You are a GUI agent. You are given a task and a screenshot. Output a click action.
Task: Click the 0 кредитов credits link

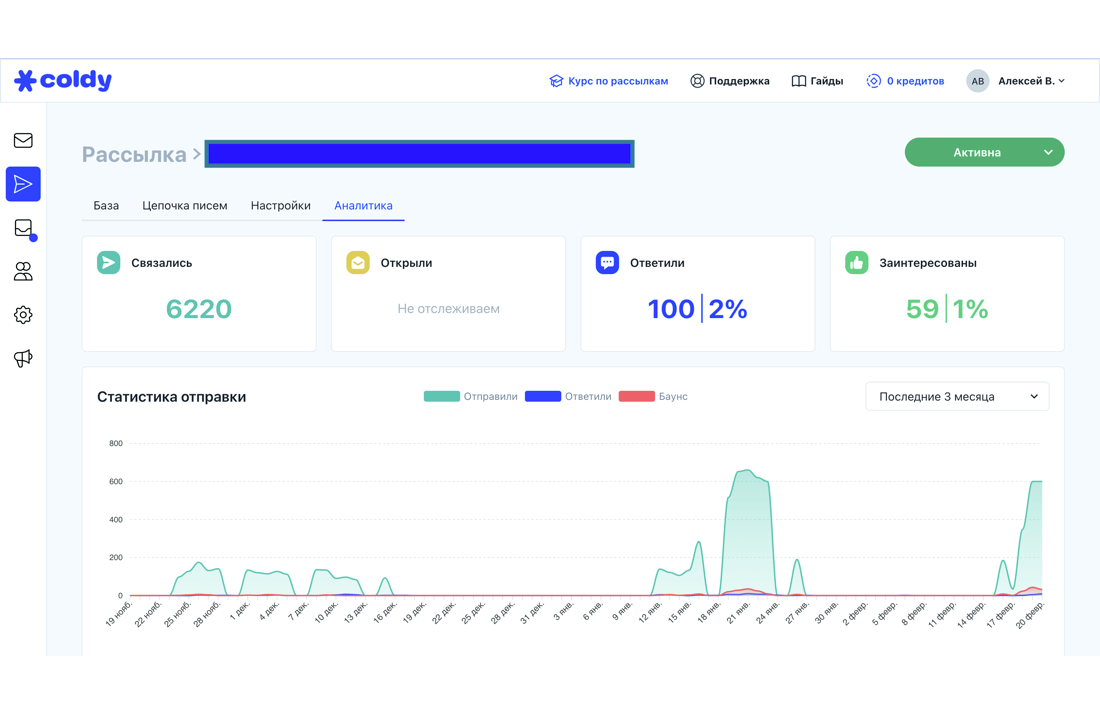pyautogui.click(x=905, y=81)
